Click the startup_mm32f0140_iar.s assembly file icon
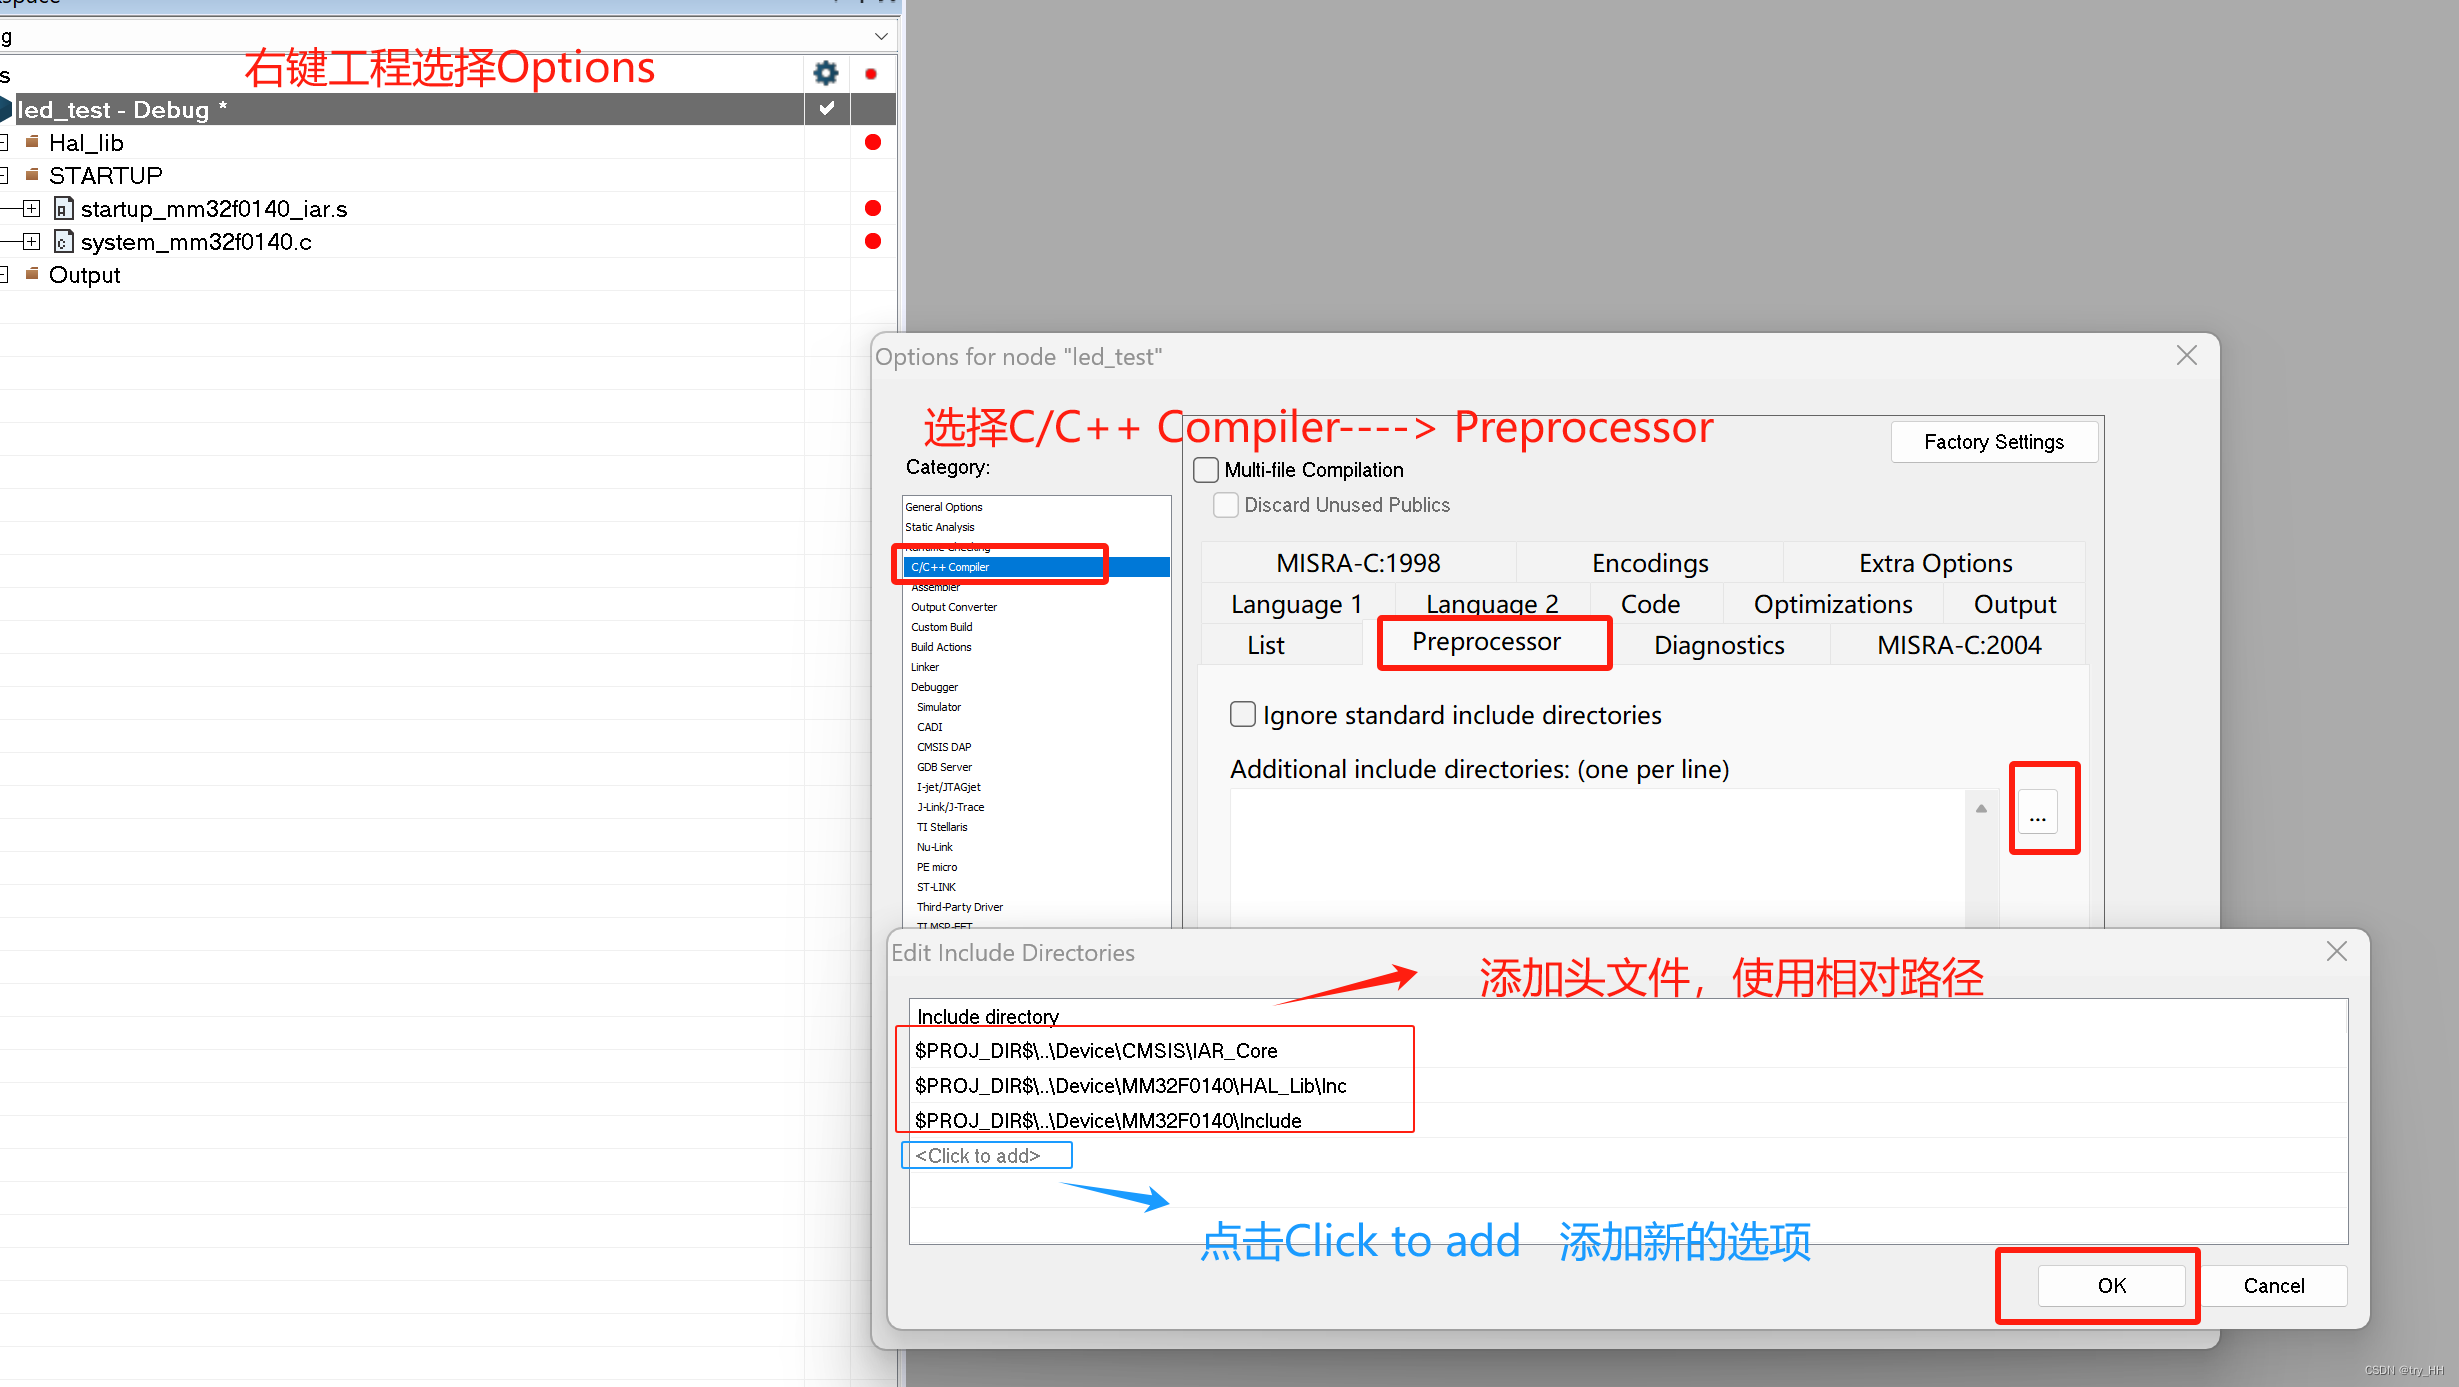This screenshot has height=1387, width=2459. (63, 209)
